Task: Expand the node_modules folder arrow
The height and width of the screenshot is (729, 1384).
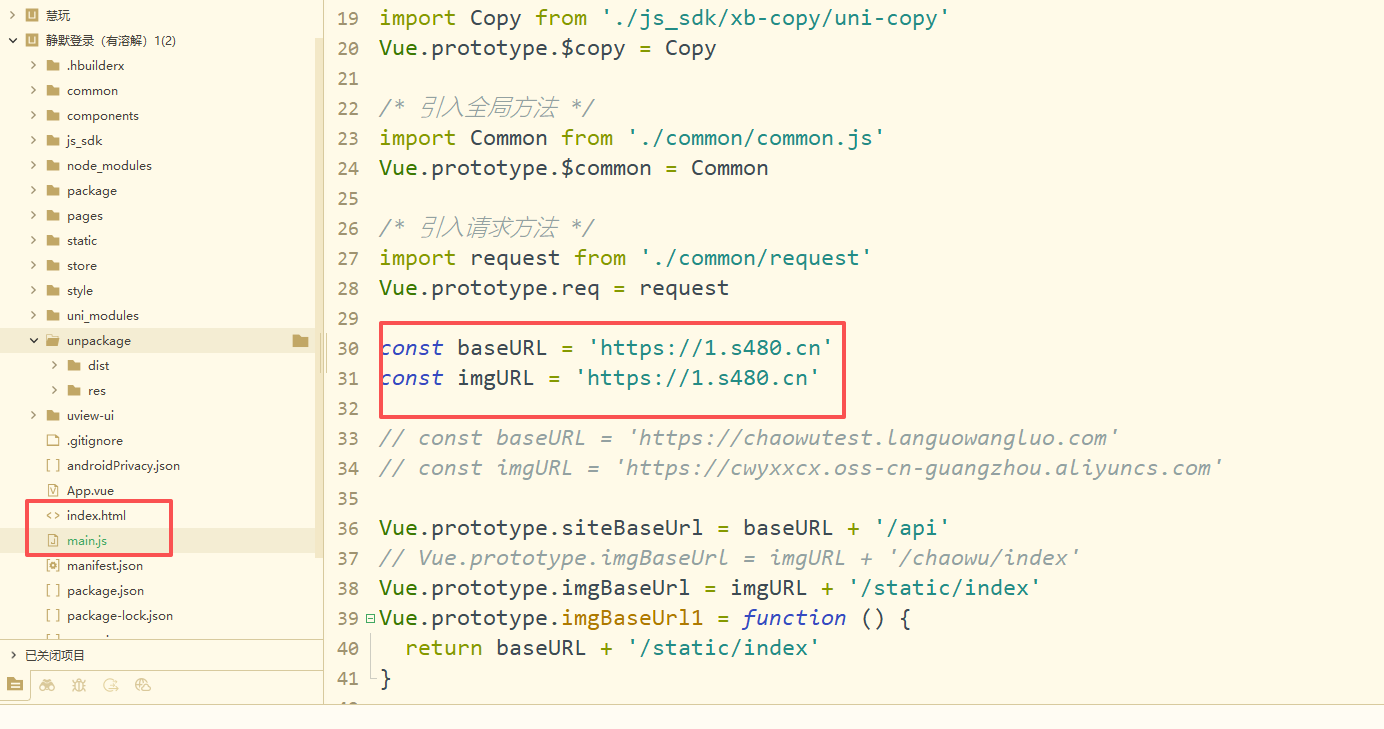Action: pyautogui.click(x=33, y=166)
